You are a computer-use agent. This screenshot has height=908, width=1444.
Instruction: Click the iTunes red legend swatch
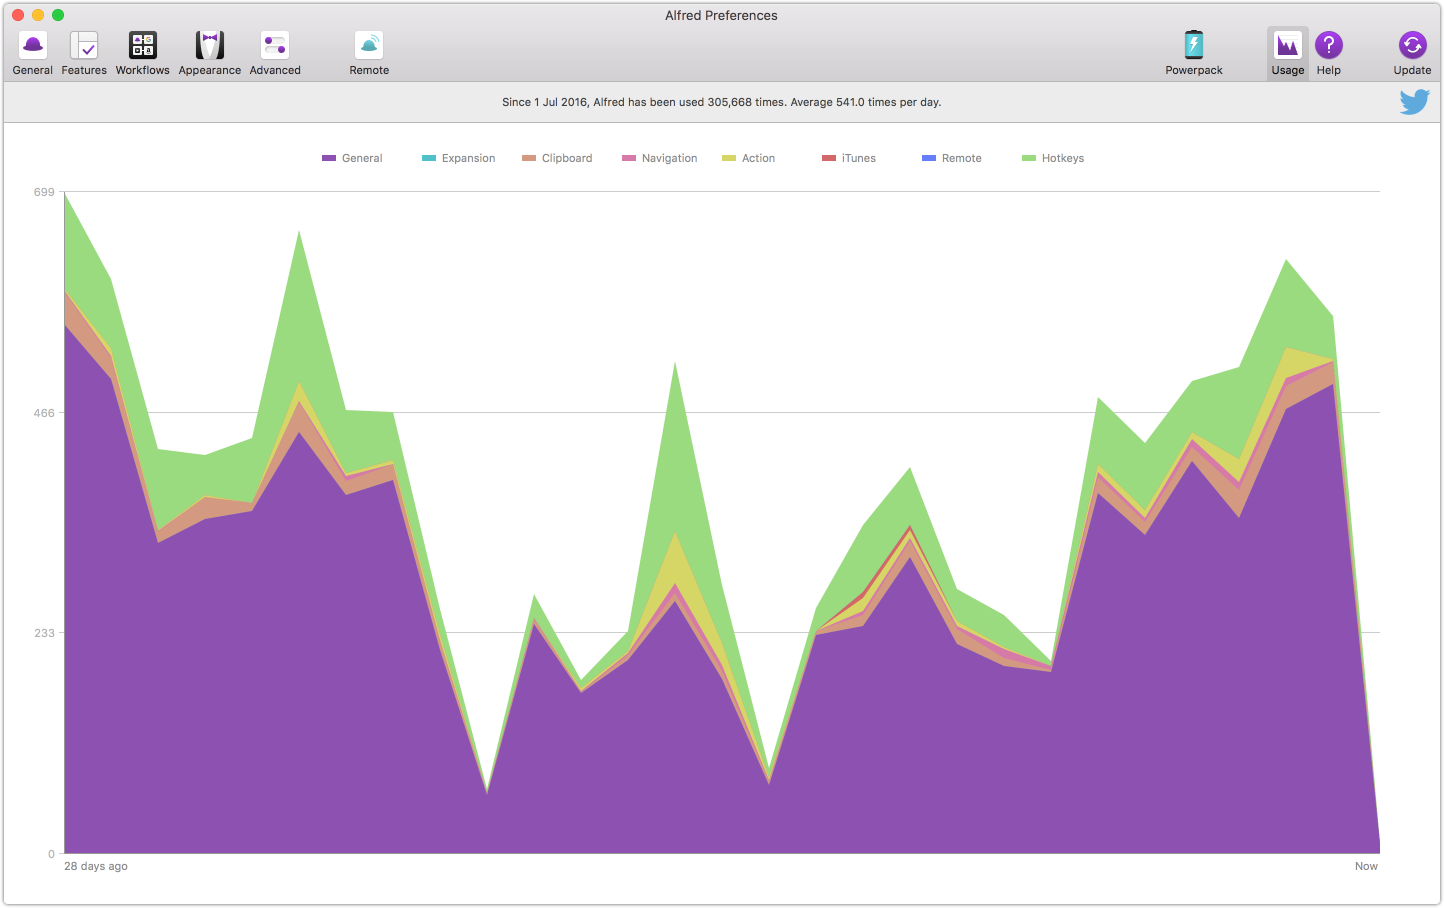(829, 158)
